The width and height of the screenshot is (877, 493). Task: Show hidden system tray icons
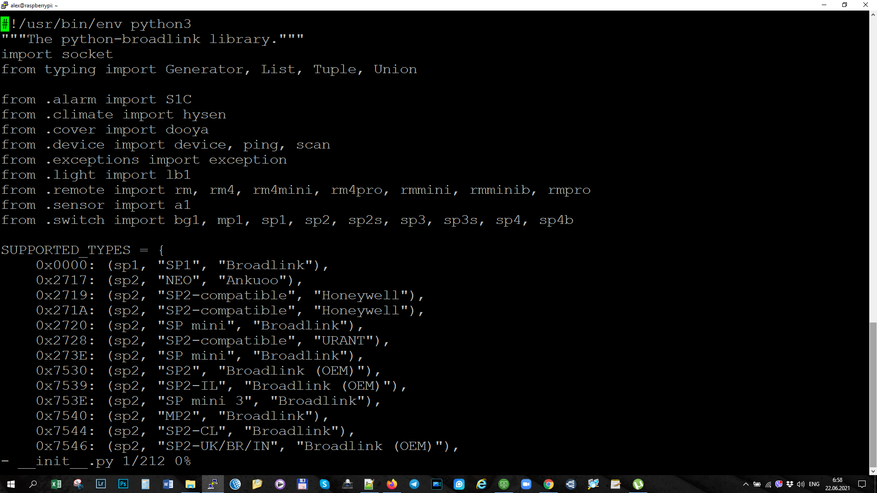[x=746, y=485]
